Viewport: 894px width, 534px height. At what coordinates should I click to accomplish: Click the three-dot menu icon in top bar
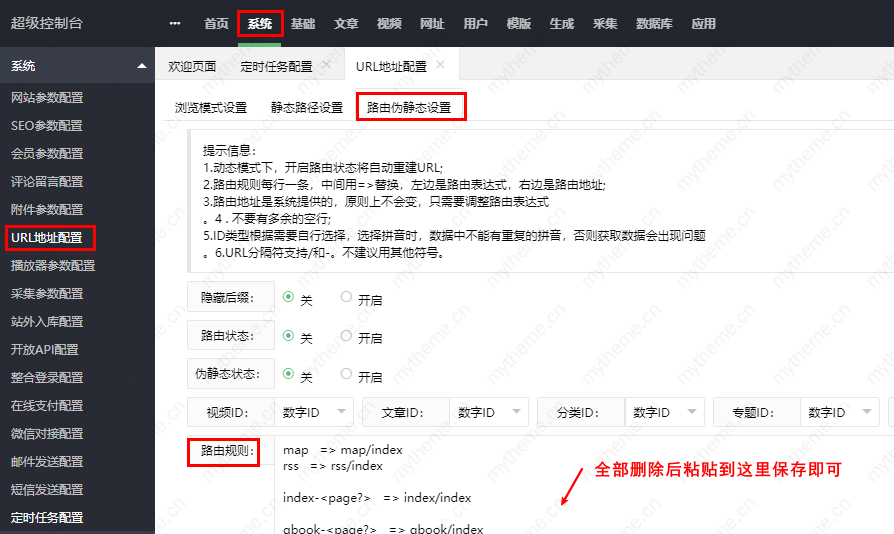(x=176, y=23)
